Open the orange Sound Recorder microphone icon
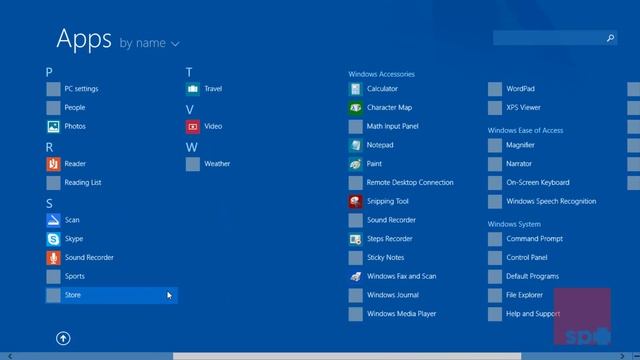This screenshot has width=640, height=360. (53, 258)
